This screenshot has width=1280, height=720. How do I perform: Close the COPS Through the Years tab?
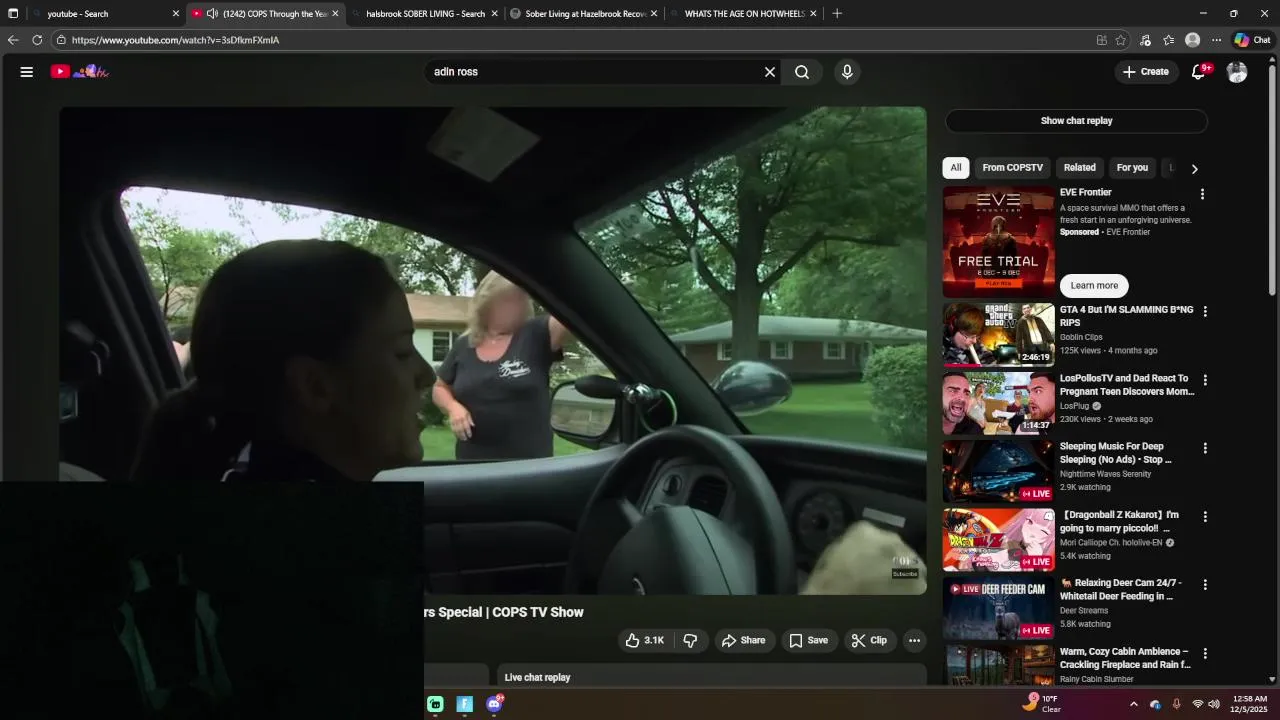335,14
